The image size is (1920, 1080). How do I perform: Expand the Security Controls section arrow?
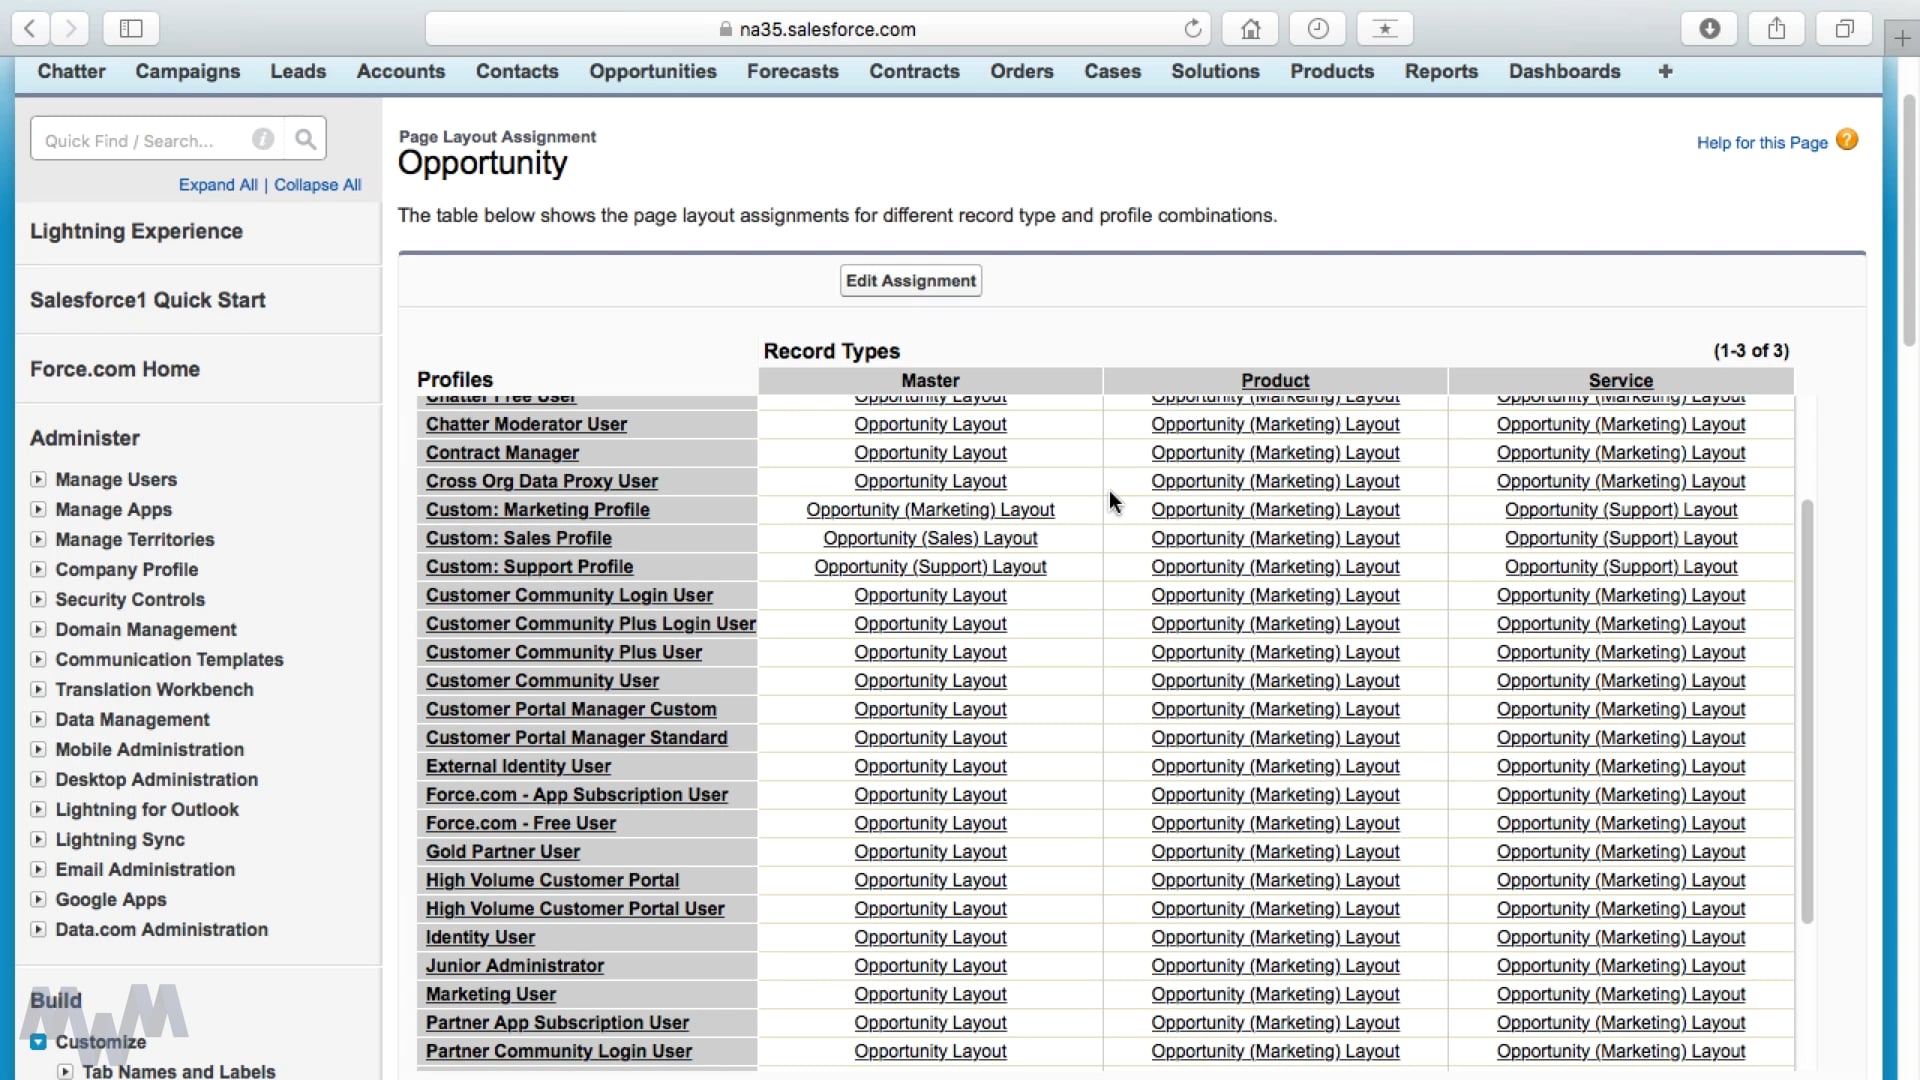point(38,599)
